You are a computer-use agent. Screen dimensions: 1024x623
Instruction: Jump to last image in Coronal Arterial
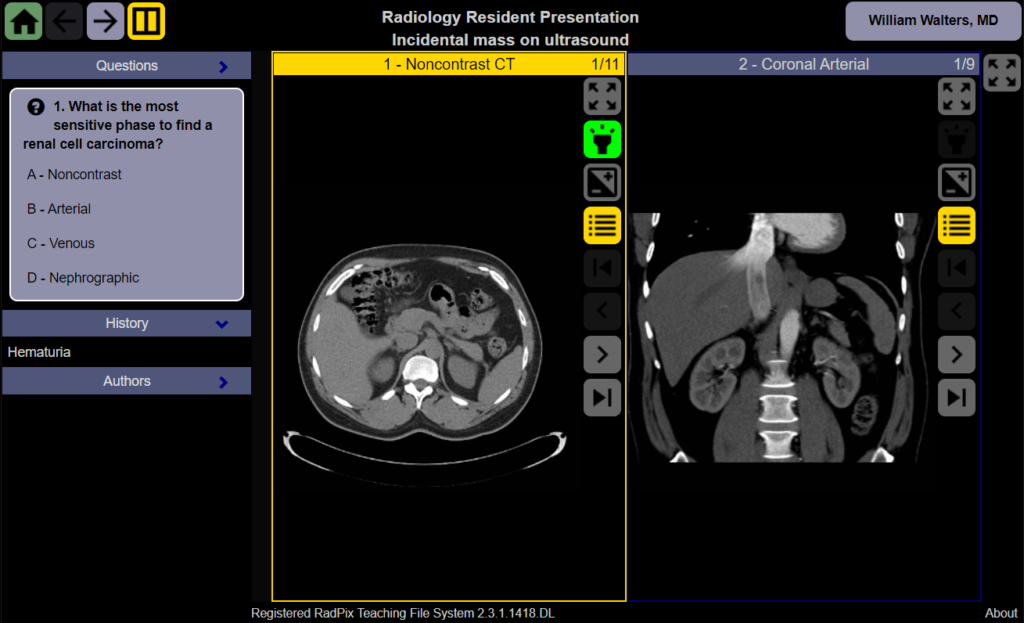(957, 398)
